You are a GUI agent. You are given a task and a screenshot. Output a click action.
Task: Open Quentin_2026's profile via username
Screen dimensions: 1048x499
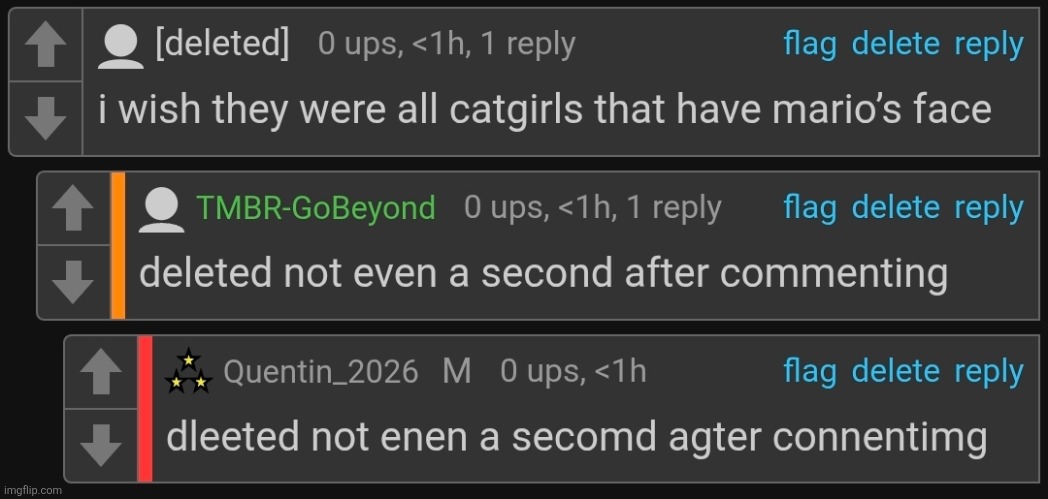click(320, 373)
